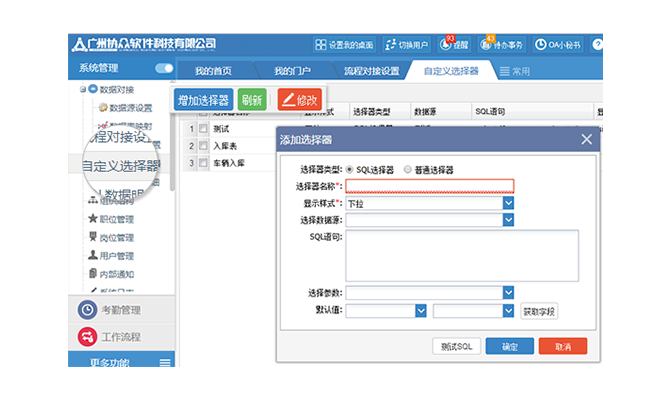Viewport: 670px width, 412px height.
Task: Switch to the 我的首页 tab
Action: pyautogui.click(x=213, y=71)
